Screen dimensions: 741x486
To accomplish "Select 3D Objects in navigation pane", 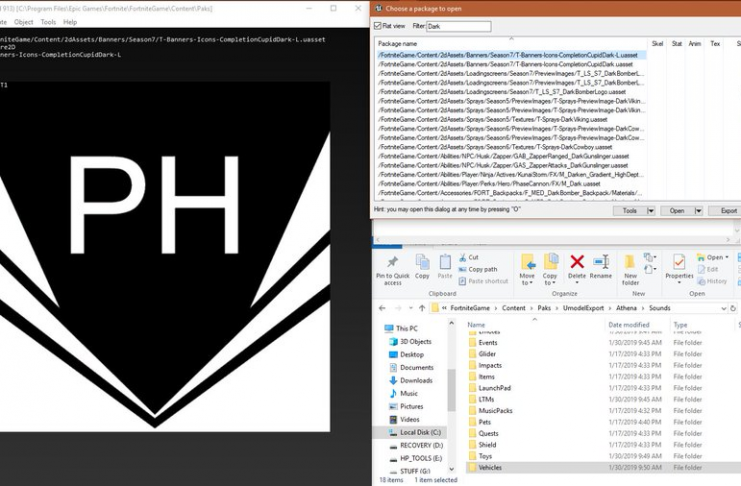I will (410, 341).
